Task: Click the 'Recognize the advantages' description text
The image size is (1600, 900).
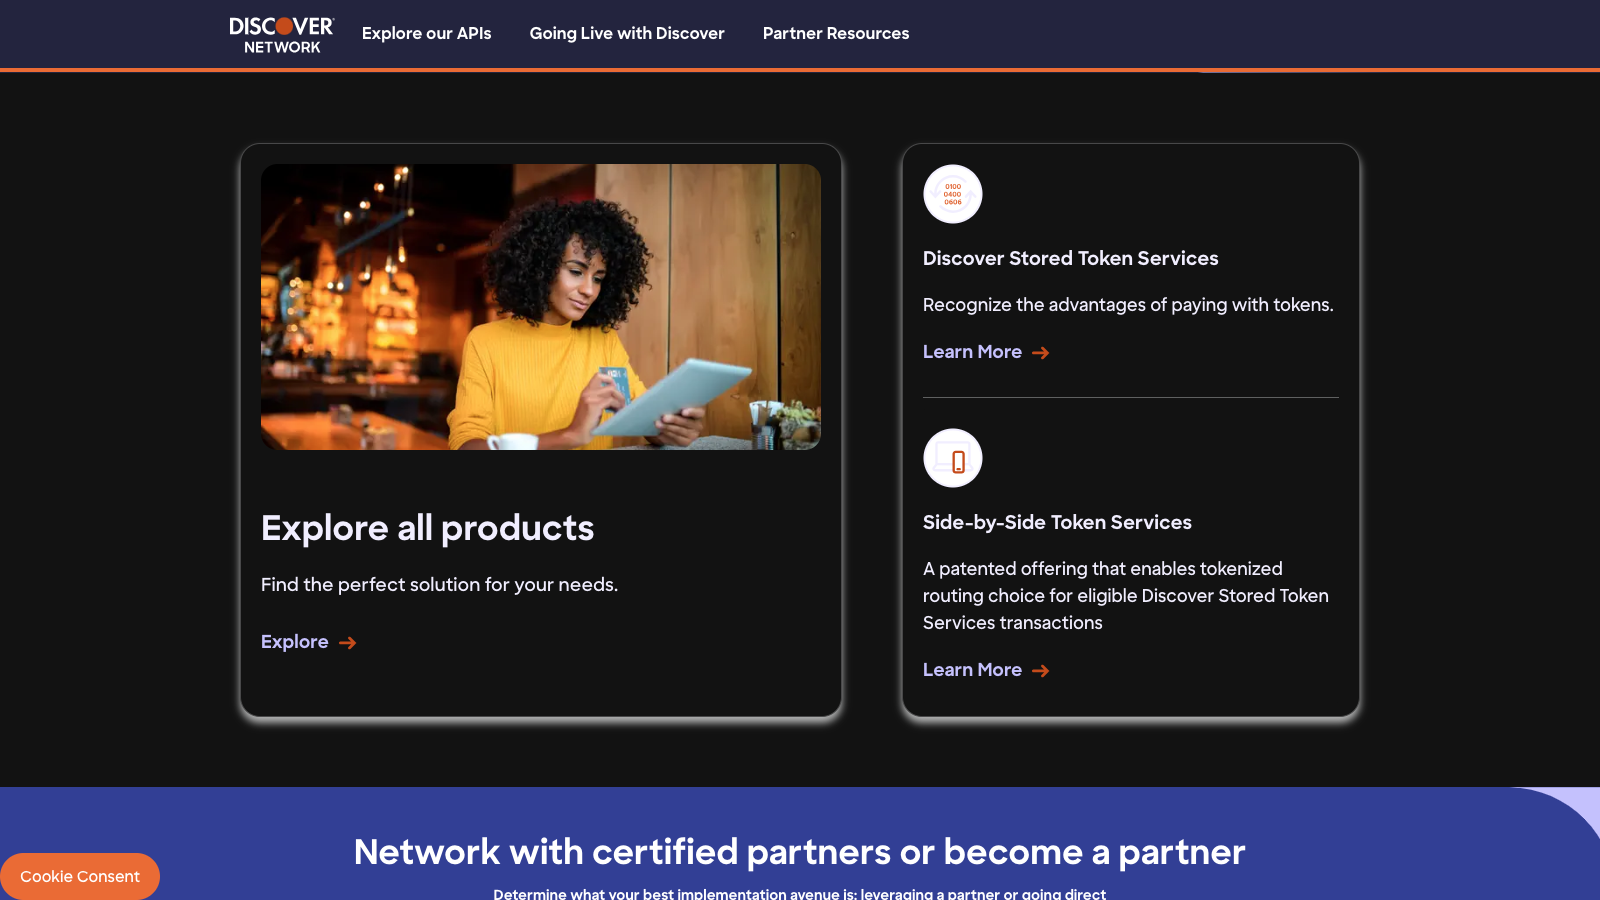Action: (1128, 305)
